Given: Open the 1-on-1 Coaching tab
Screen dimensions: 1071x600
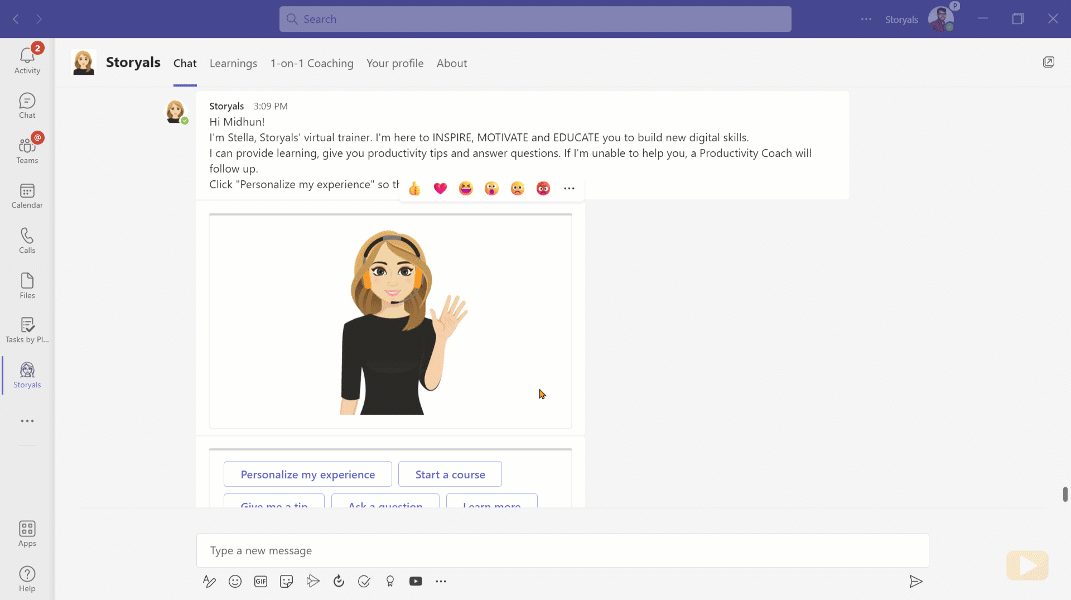Looking at the screenshot, I should (312, 63).
